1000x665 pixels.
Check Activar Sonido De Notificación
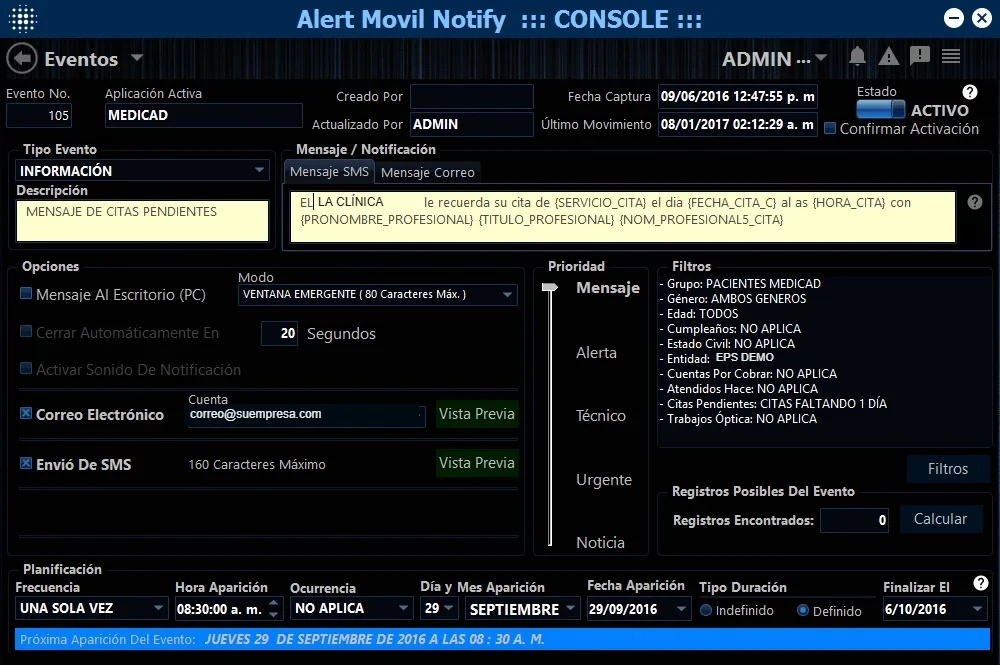coord(26,368)
